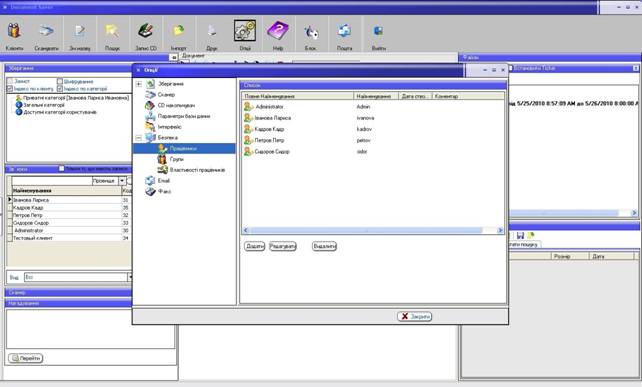
Task: Select Тестовый клиент row in the client grid
Action: [x=68, y=238]
